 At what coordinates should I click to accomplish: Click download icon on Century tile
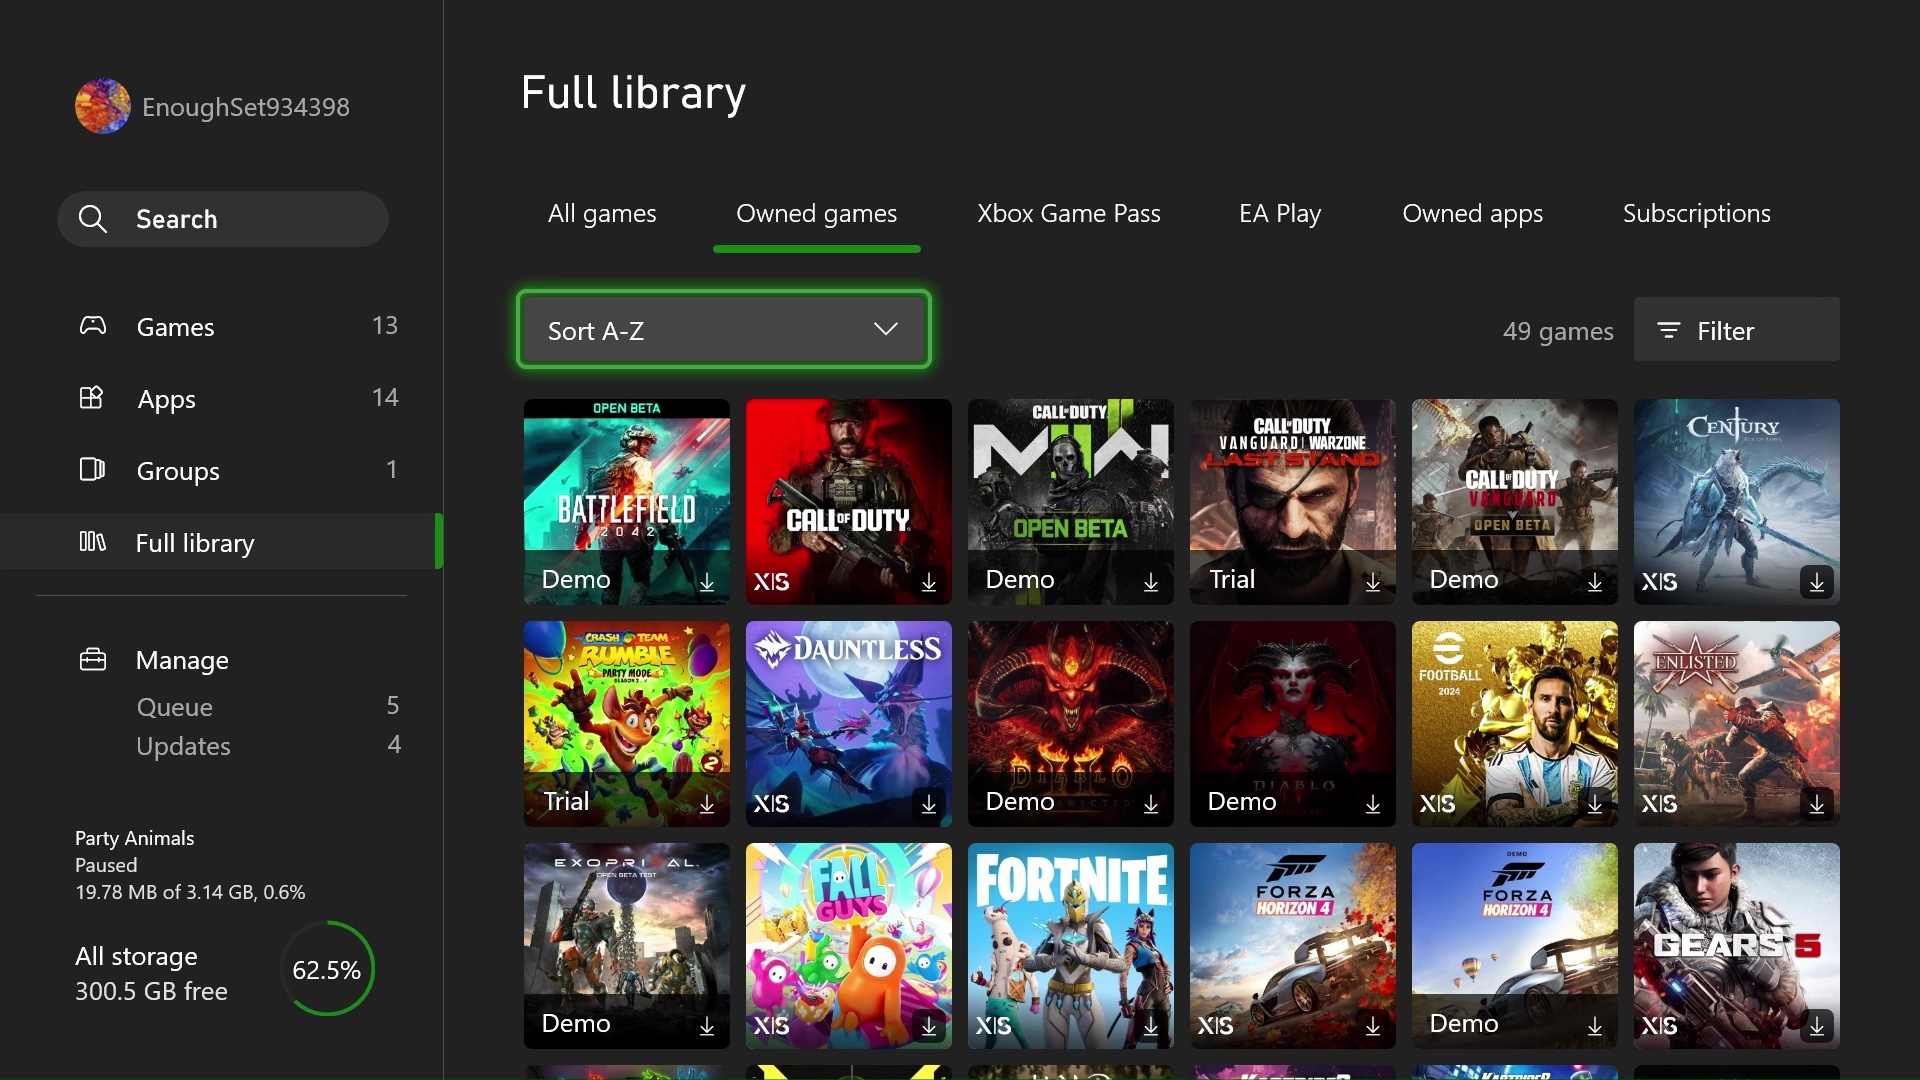[x=1817, y=582]
